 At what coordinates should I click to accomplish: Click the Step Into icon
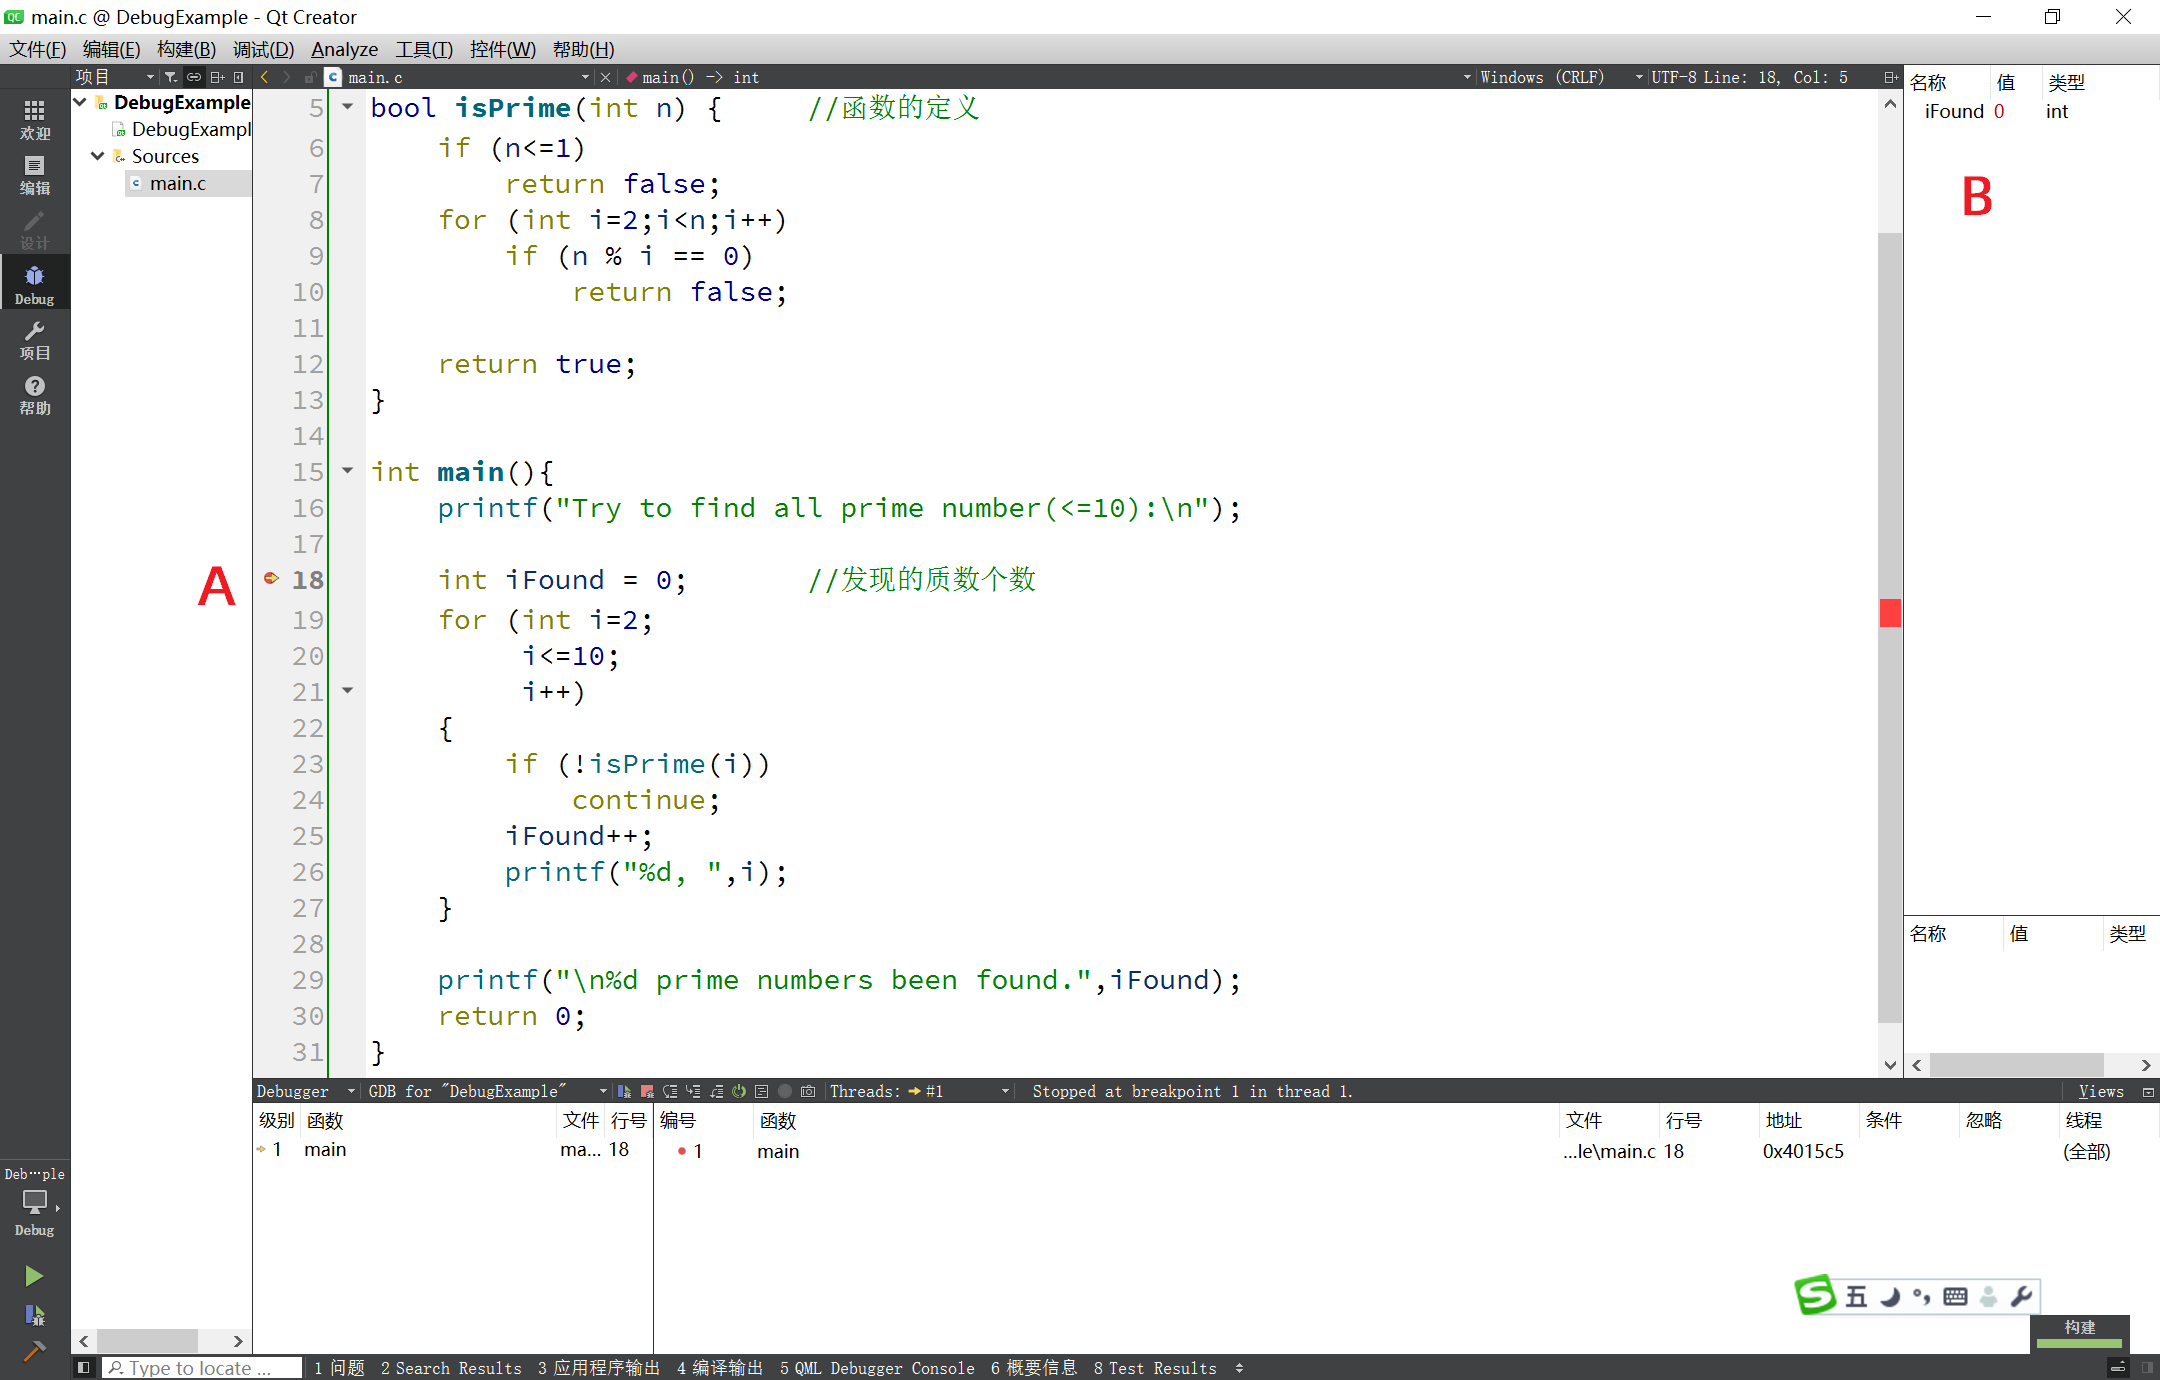click(x=693, y=1091)
